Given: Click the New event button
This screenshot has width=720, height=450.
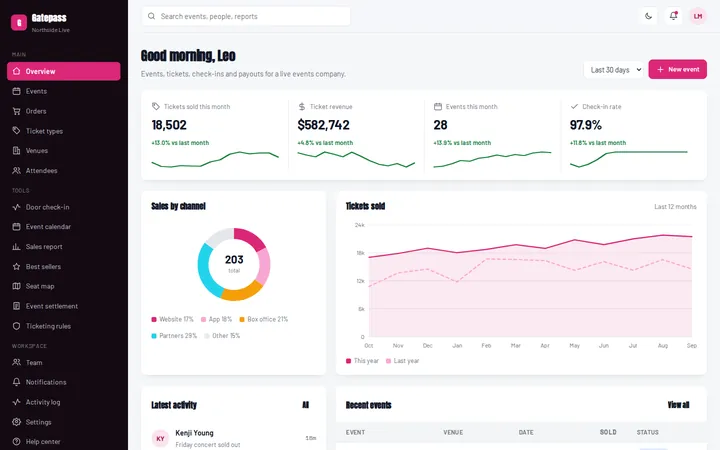Looking at the screenshot, I should tap(677, 69).
